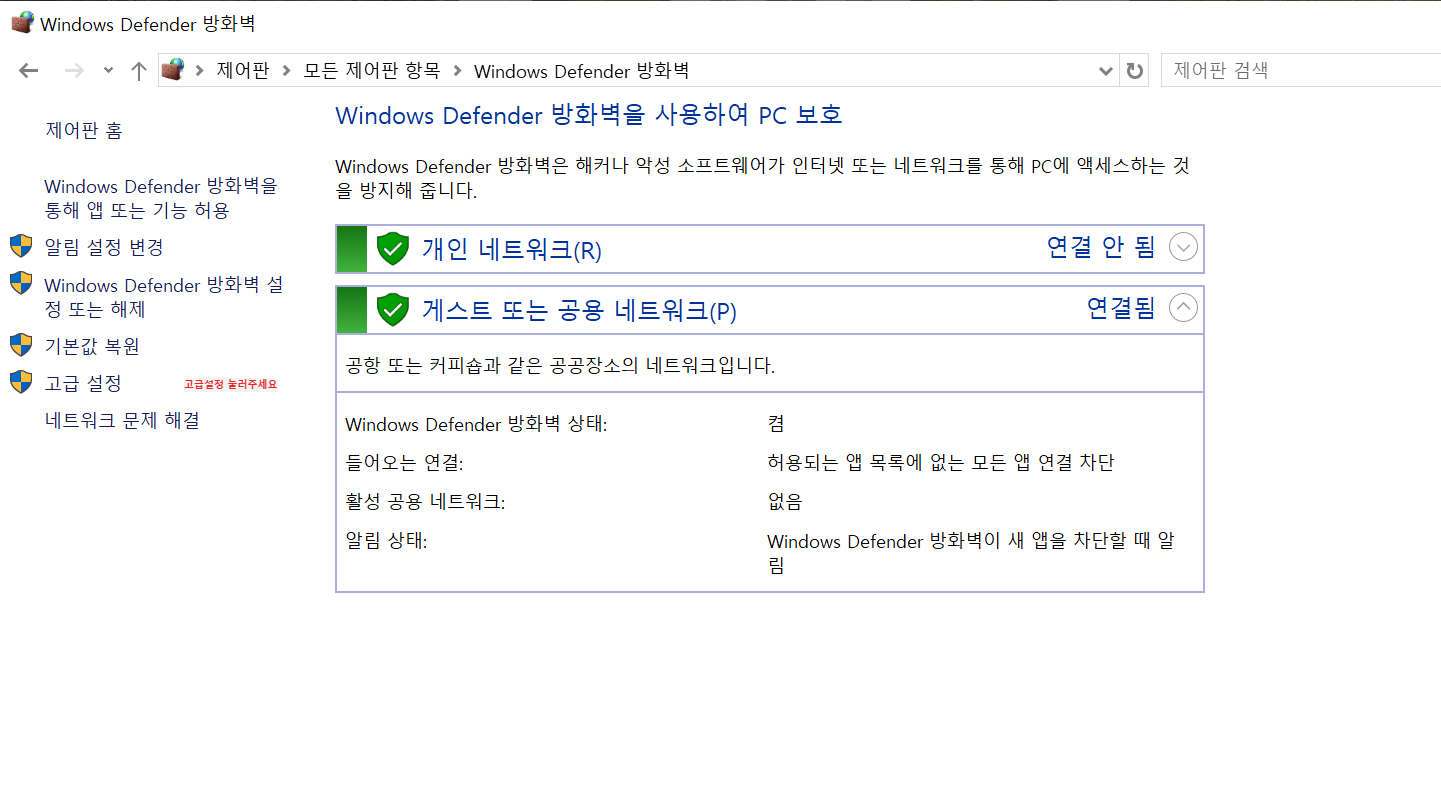Image resolution: width=1441 pixels, height=790 pixels.
Task: Open address bar history dropdown
Action: pyautogui.click(x=1105, y=71)
